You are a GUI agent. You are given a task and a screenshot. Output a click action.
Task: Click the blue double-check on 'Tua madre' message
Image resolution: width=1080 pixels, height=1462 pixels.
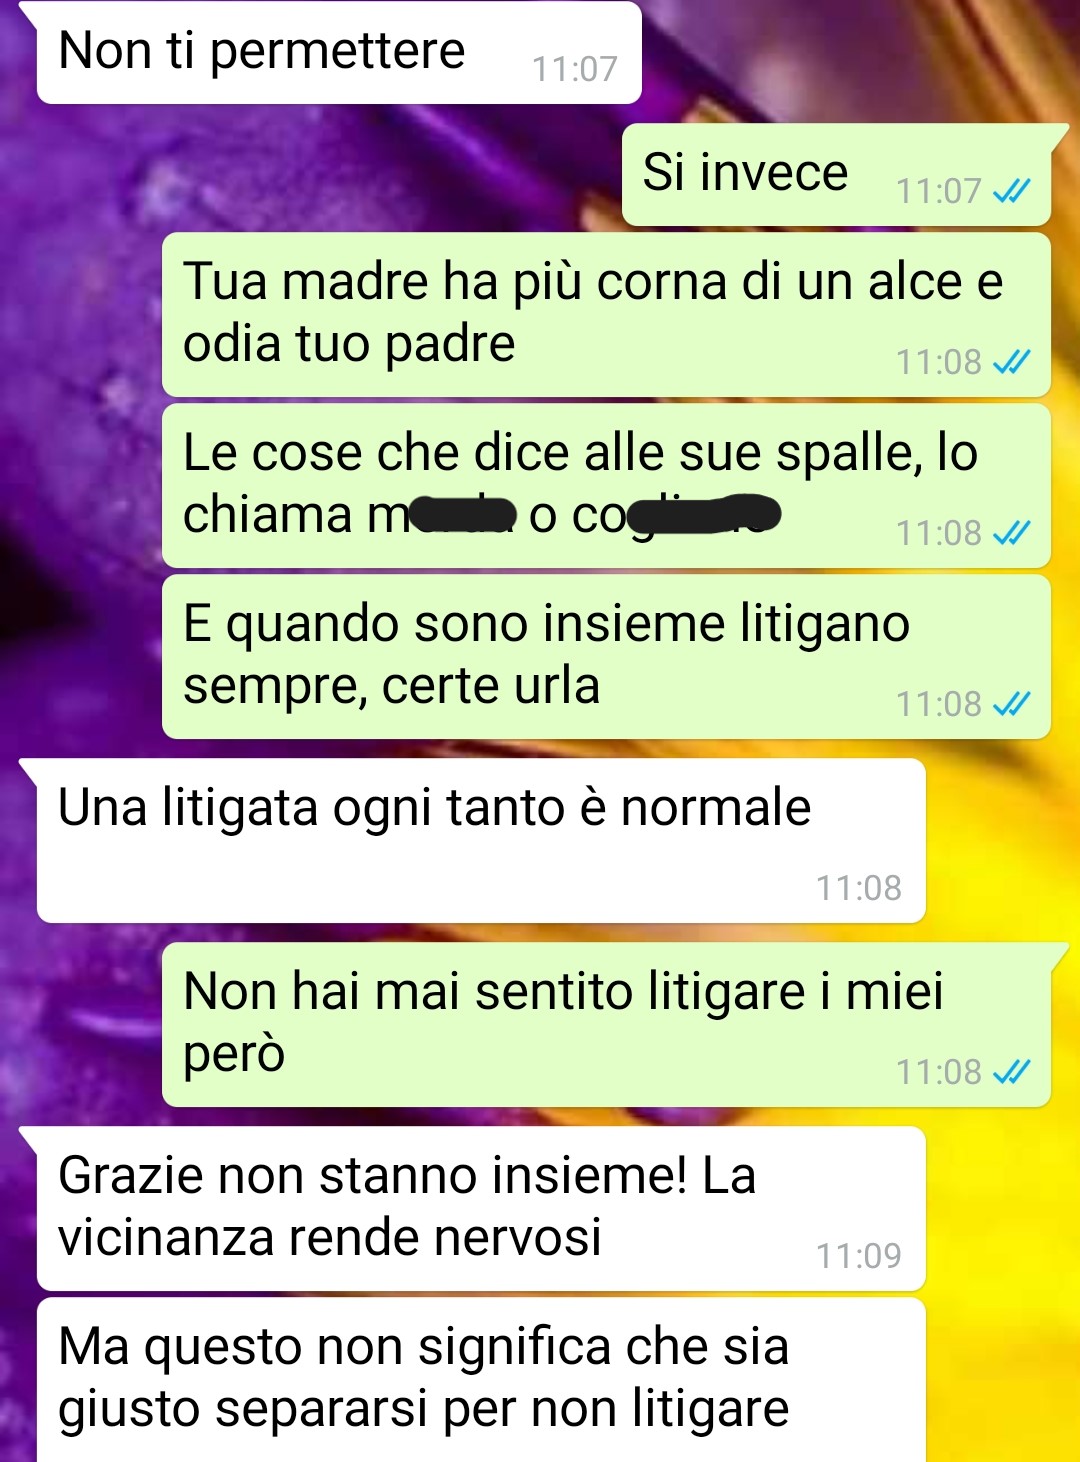point(1011,362)
